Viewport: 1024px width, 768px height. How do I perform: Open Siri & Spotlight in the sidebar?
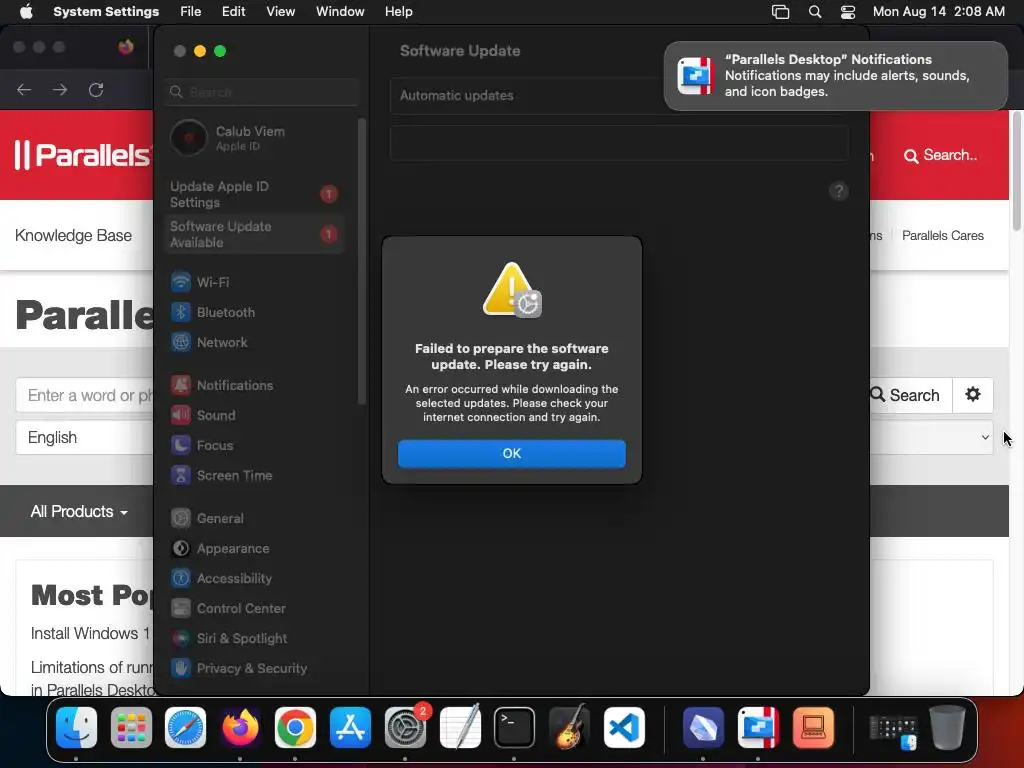pyautogui.click(x=255, y=639)
